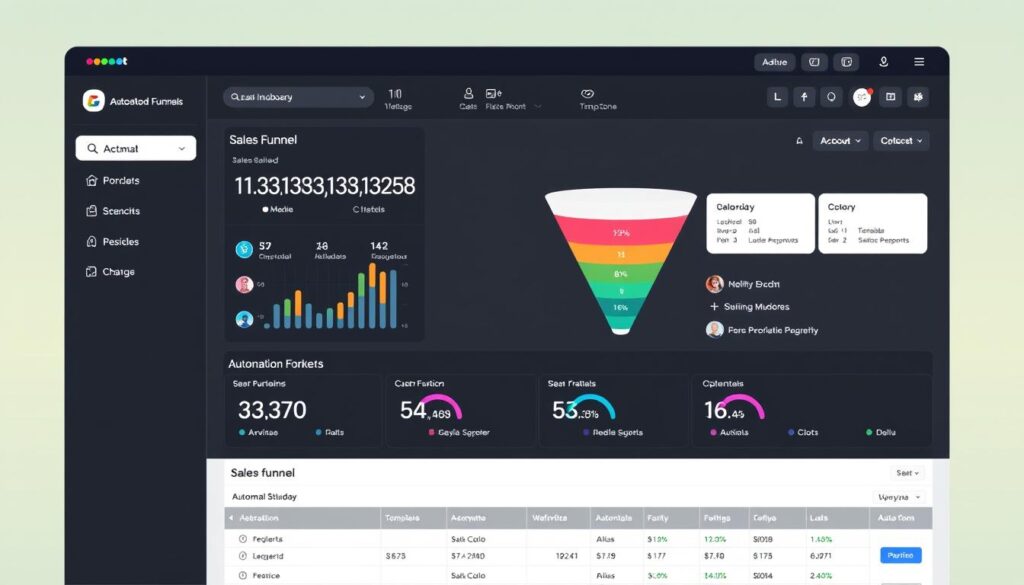Select the Pordets sidebar icon
The image size is (1024, 585).
[x=119, y=180]
